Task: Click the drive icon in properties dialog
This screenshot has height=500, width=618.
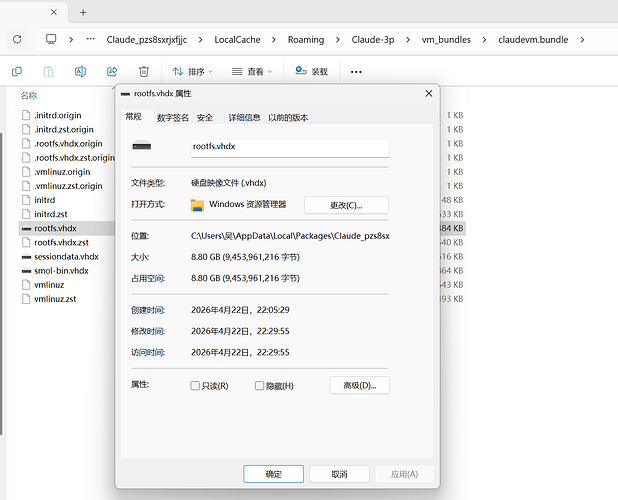Action: [x=142, y=146]
